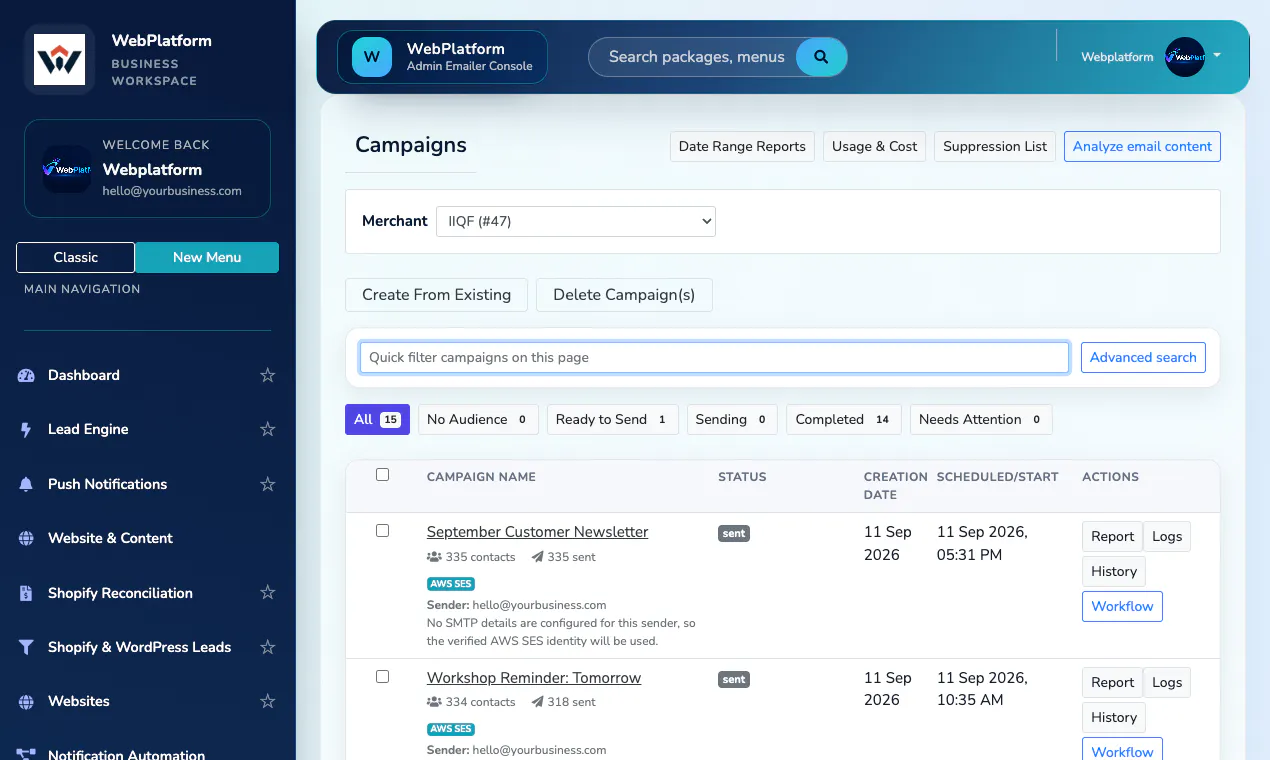Open Report for September Customer Newsletter
Viewport: 1270px width, 760px height.
[x=1112, y=536]
